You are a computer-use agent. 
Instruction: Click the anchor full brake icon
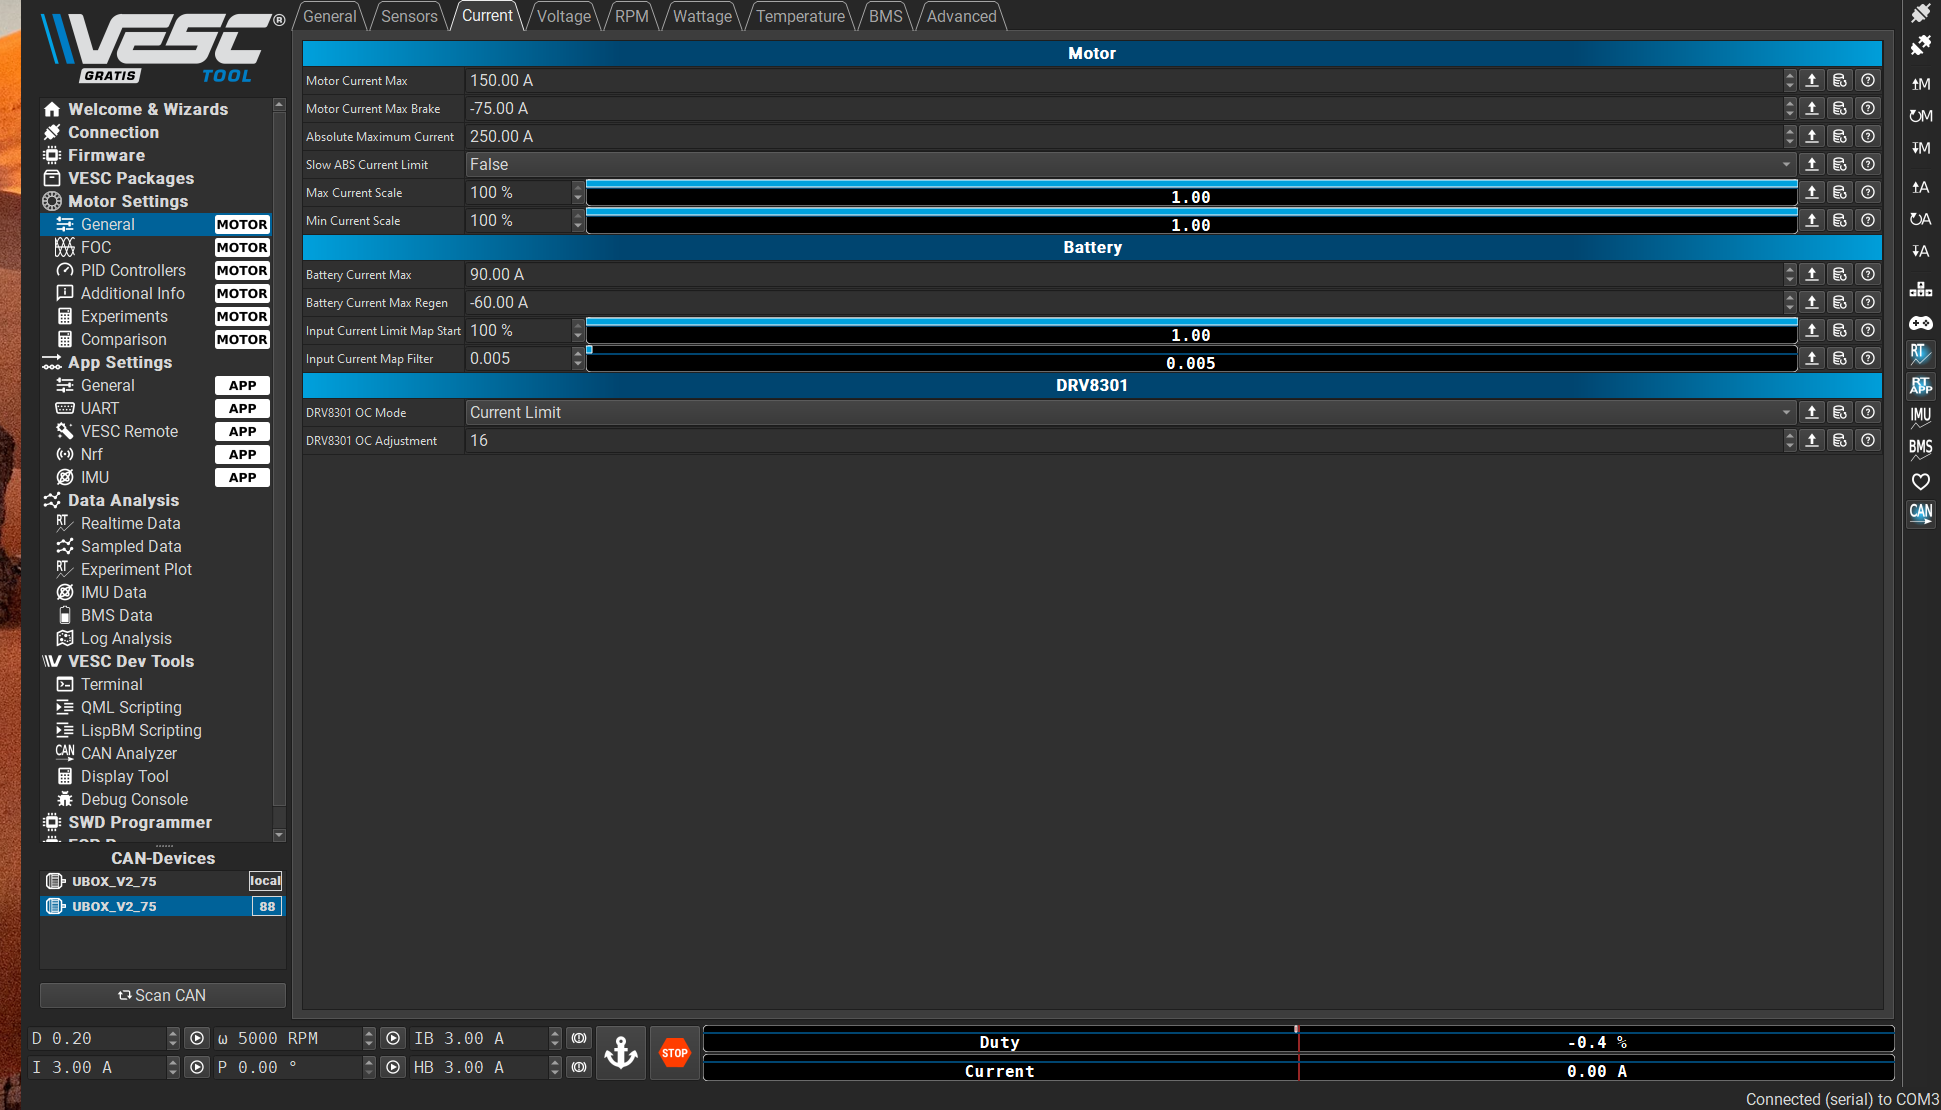pos(621,1053)
